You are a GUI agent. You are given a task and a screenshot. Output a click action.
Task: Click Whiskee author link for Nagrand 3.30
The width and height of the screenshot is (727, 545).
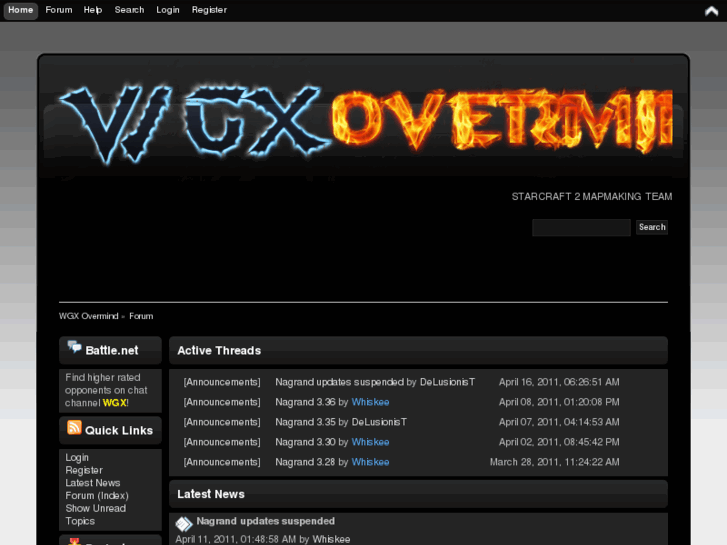[370, 442]
